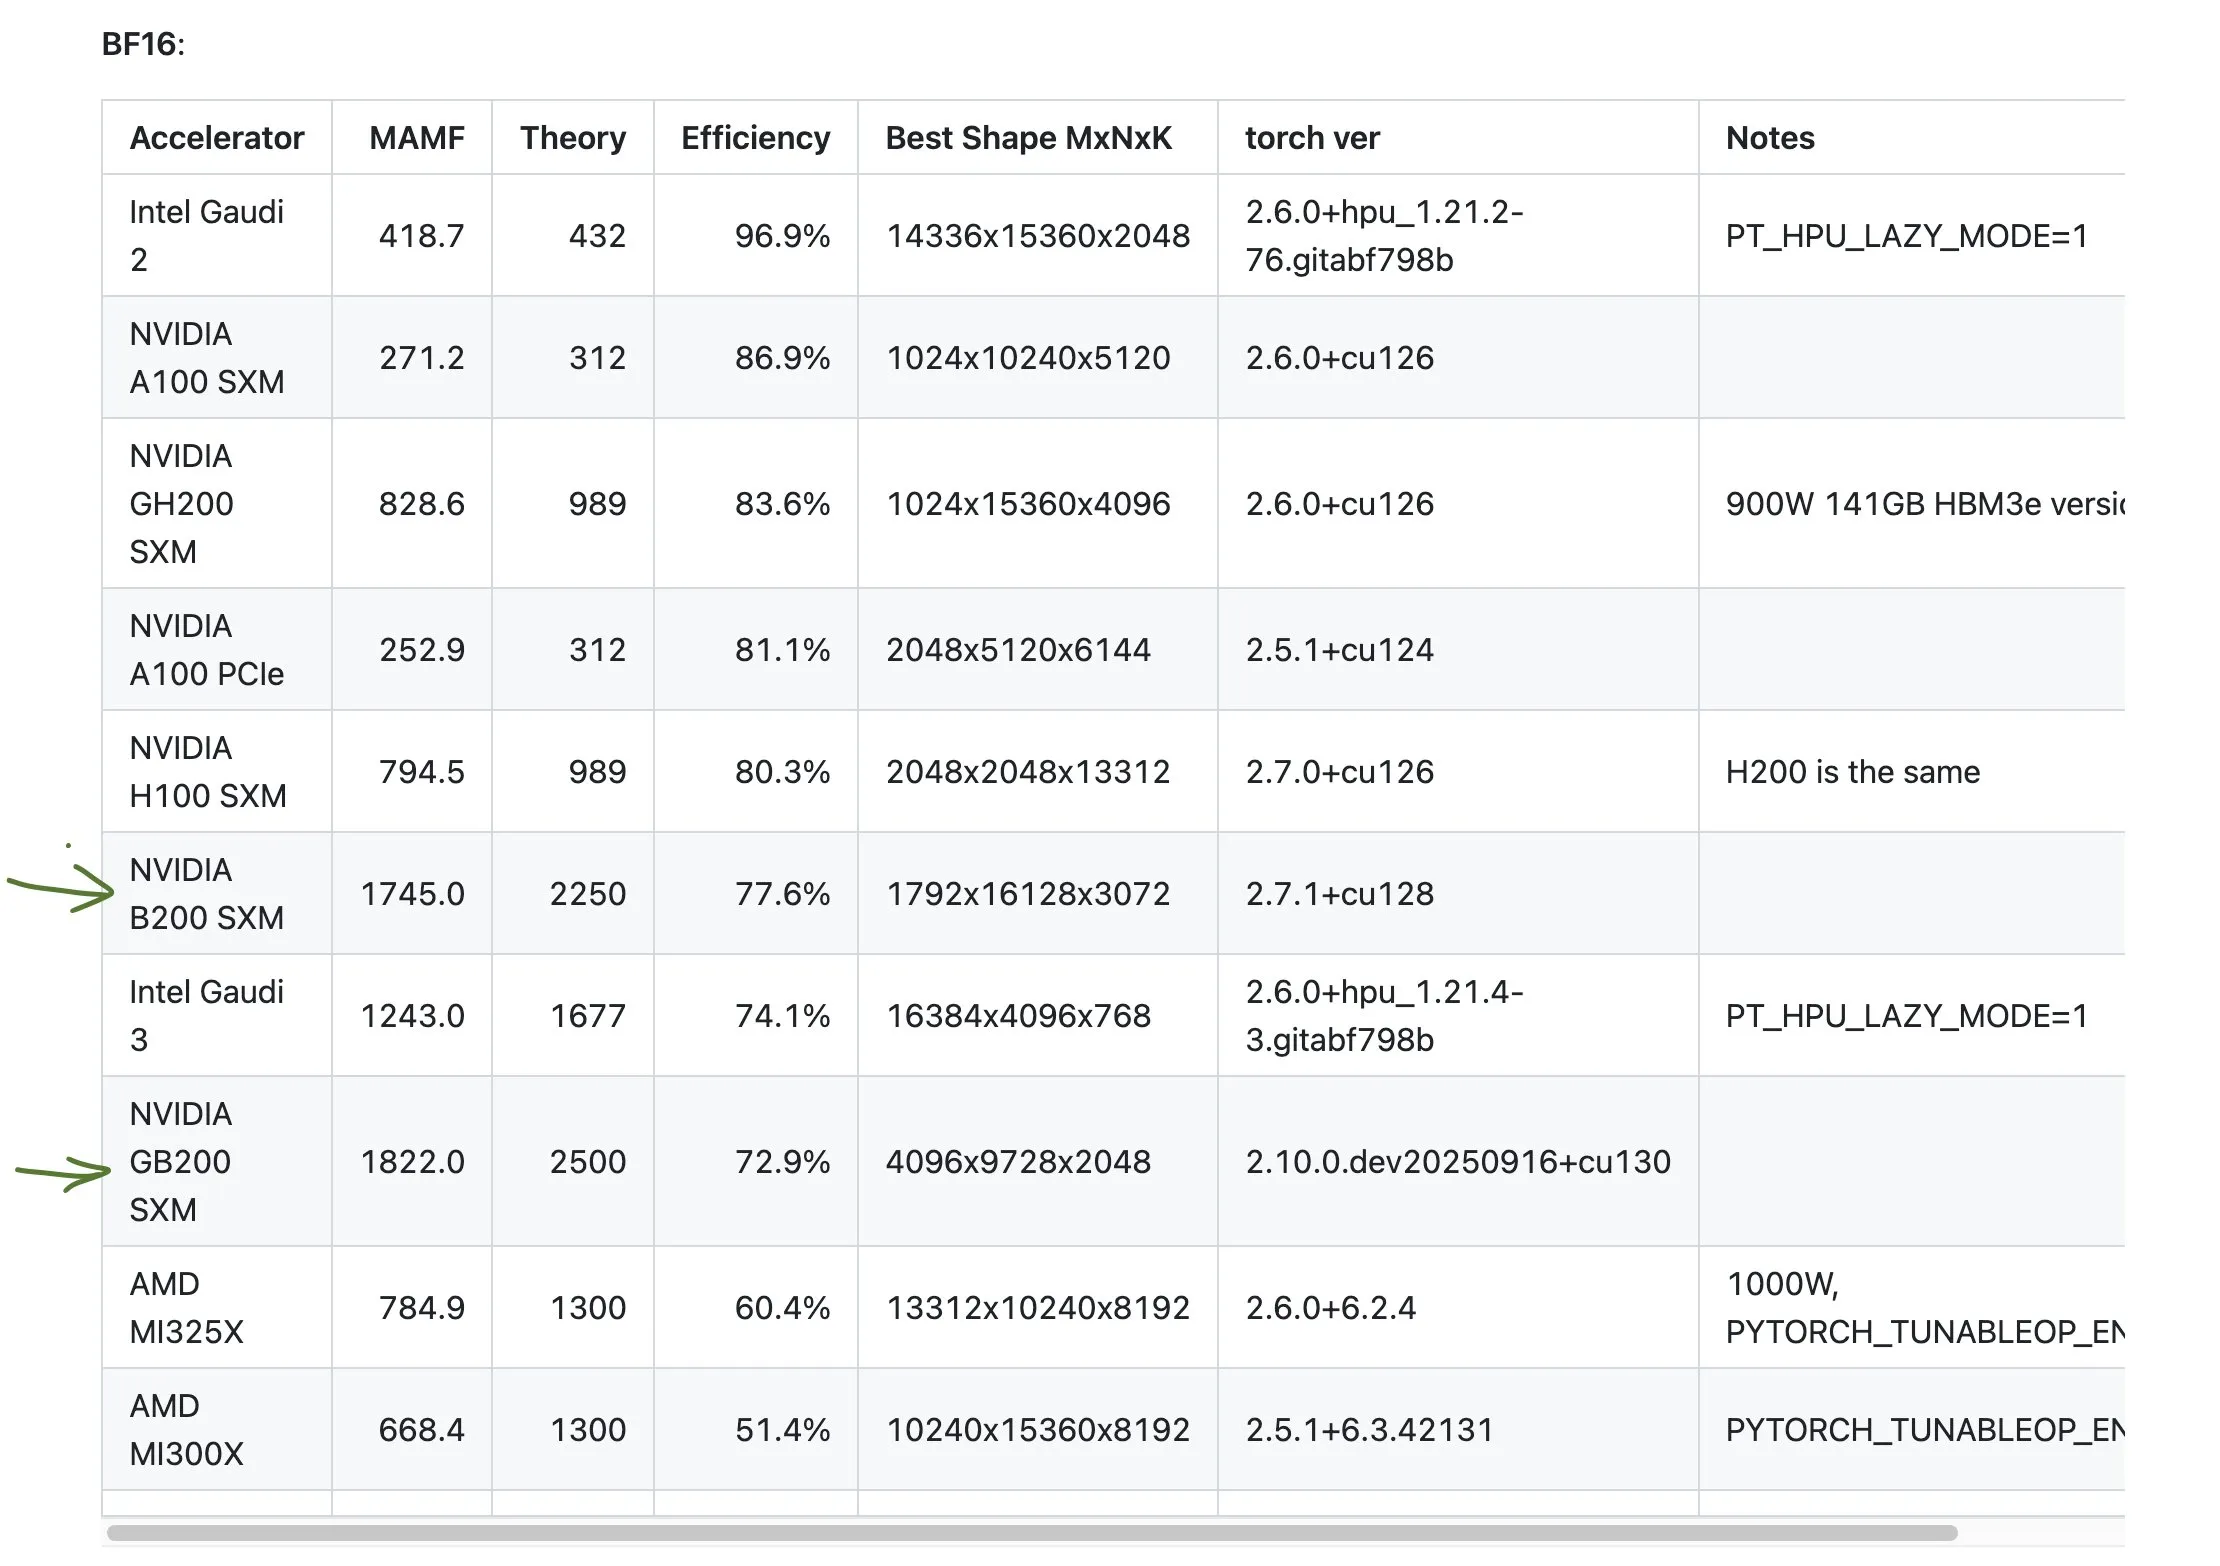The height and width of the screenshot is (1566, 2220).
Task: Click the Notes column header
Action: tap(1769, 138)
